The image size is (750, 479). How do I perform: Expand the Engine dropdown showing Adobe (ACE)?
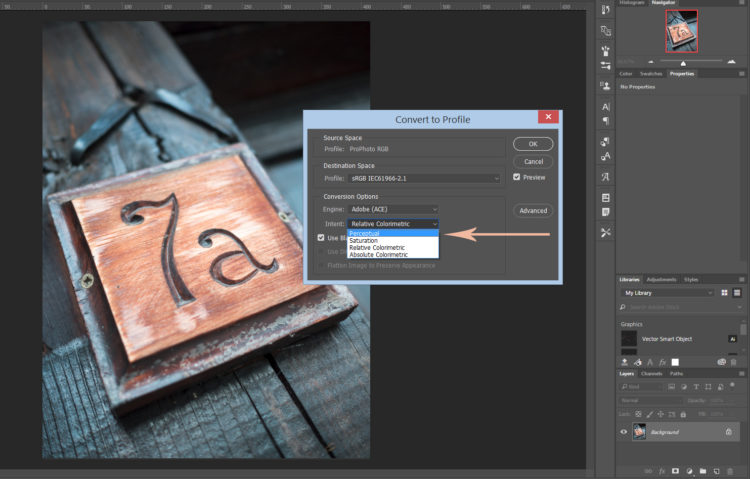pyautogui.click(x=393, y=209)
